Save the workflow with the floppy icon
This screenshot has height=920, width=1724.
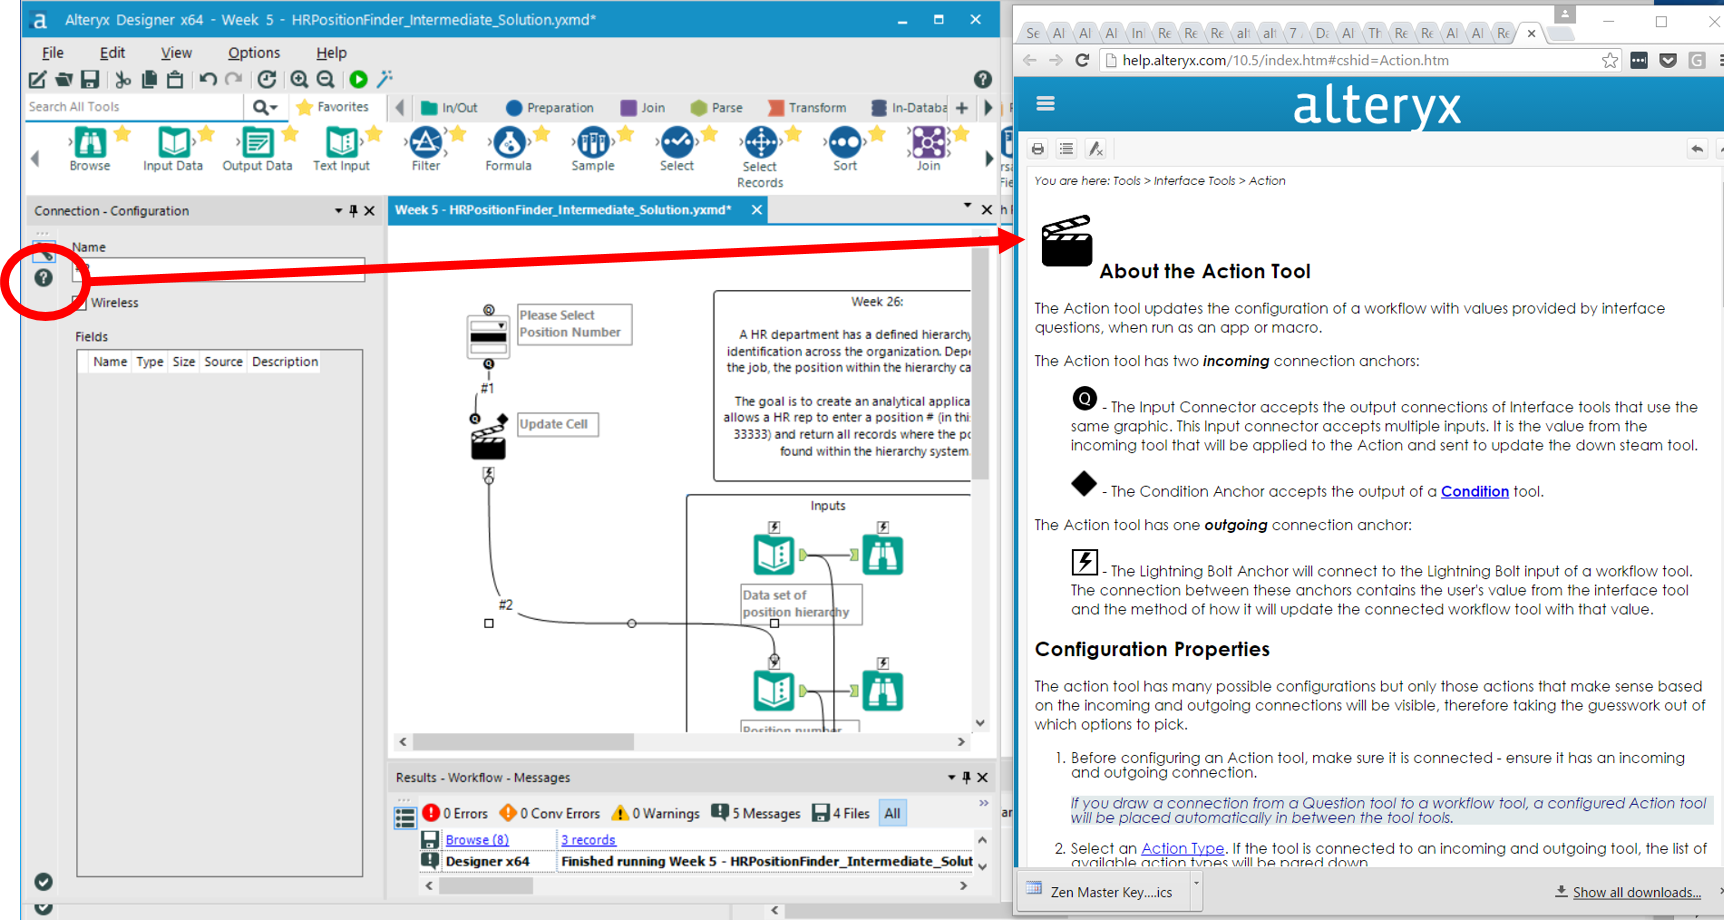pyautogui.click(x=90, y=79)
